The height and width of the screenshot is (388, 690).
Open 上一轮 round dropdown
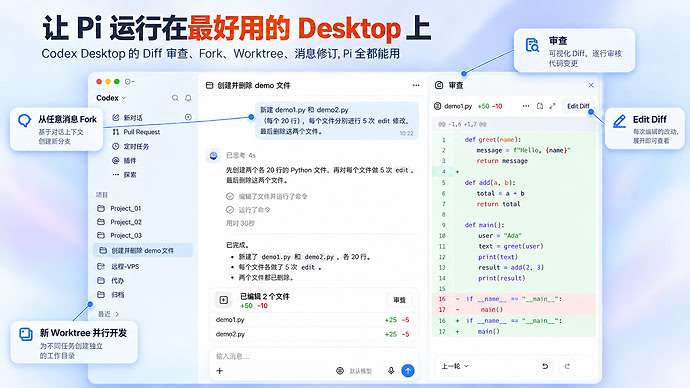pyautogui.click(x=455, y=366)
